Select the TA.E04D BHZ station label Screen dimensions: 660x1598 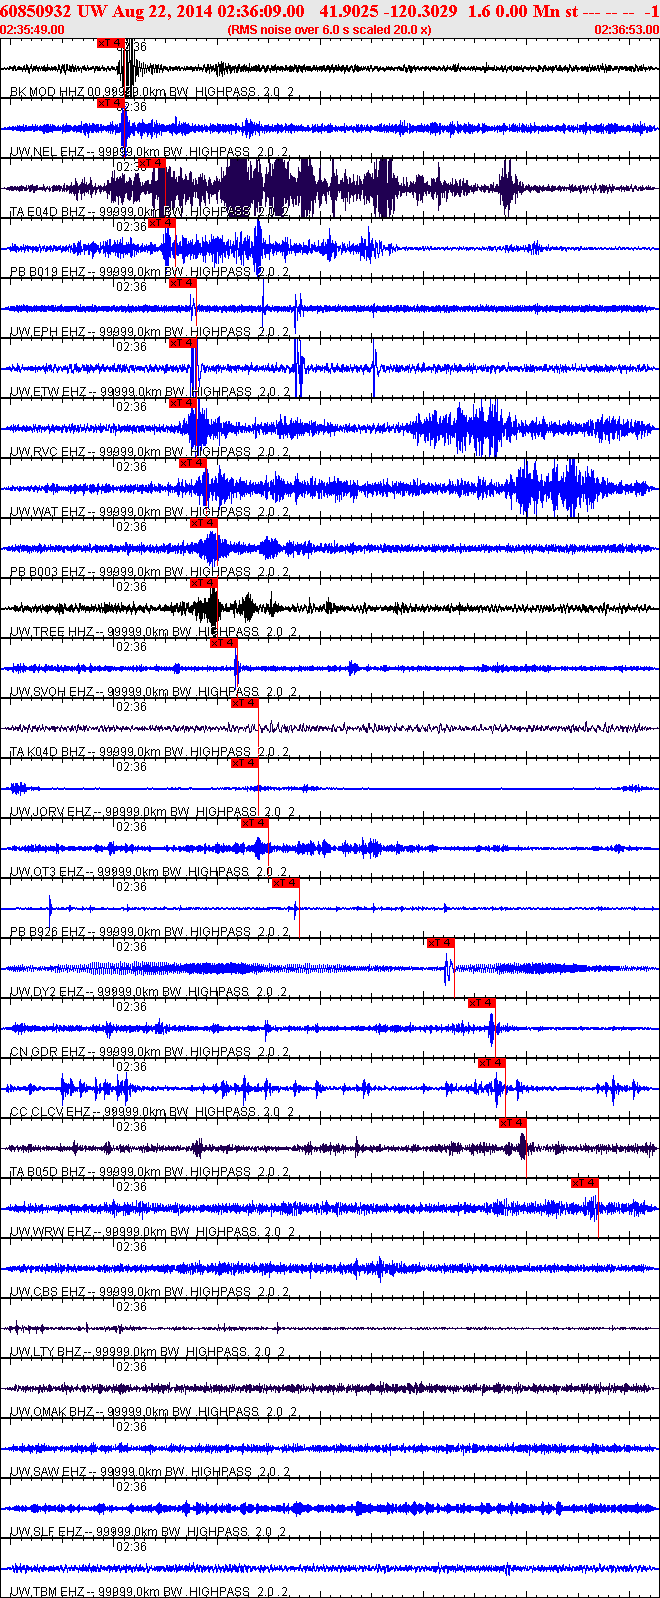tap(149, 212)
